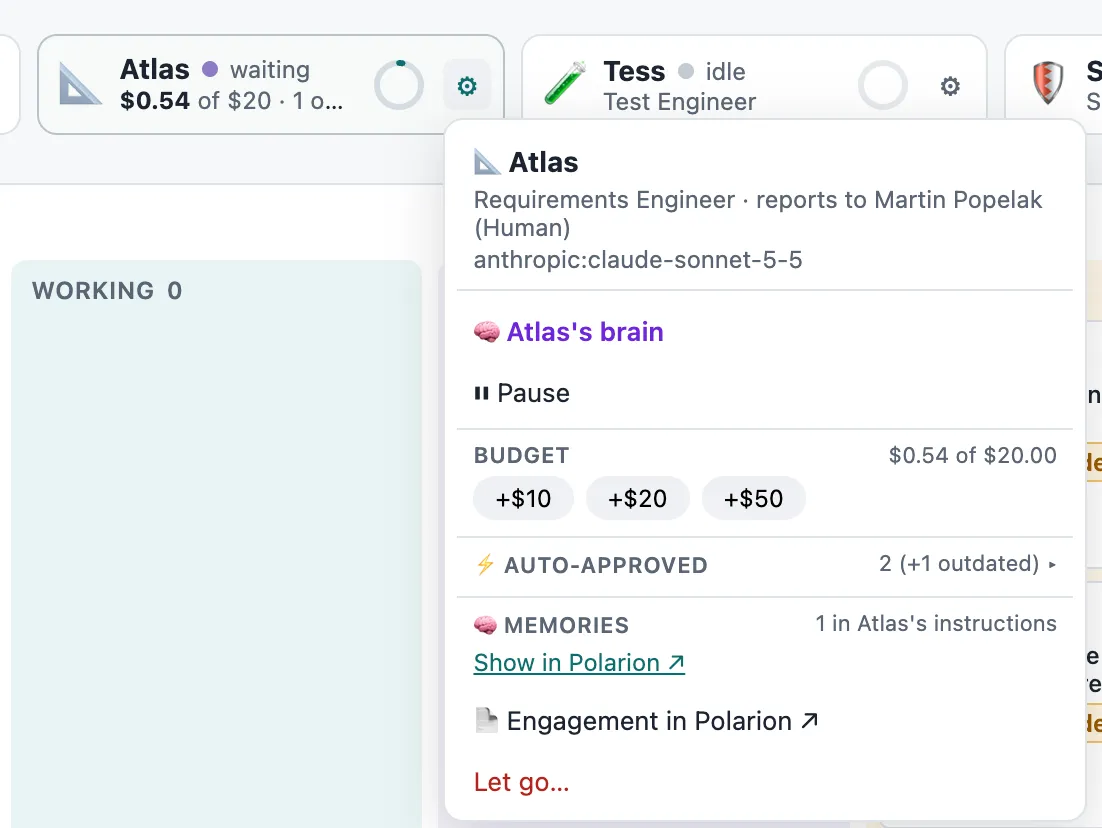Click ruler icon in Atlas popup header
The image size is (1102, 828).
tap(487, 162)
